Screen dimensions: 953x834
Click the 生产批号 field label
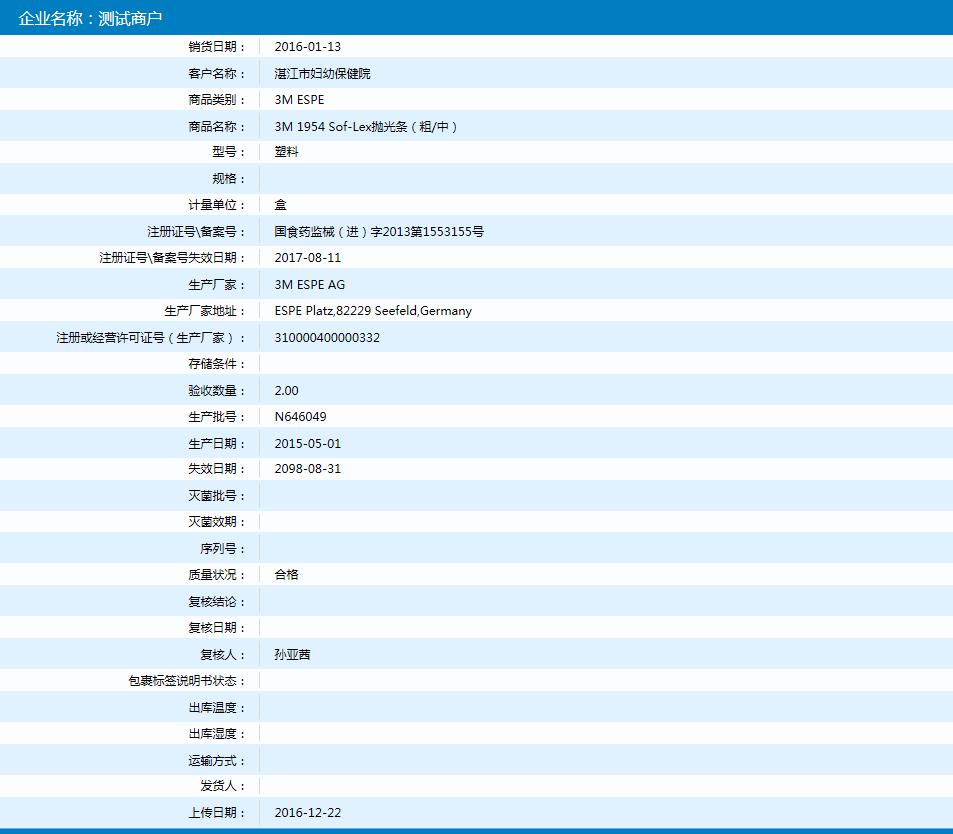[x=216, y=417]
